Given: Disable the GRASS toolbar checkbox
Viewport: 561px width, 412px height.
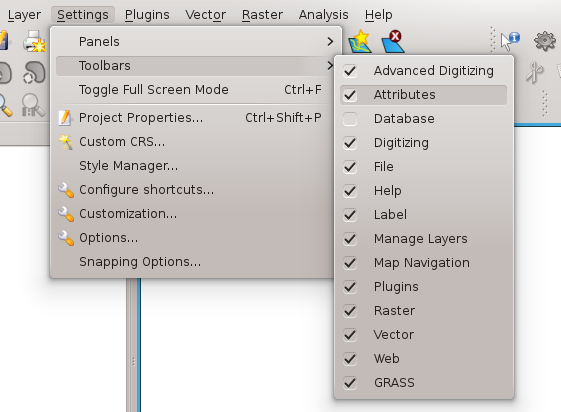Looking at the screenshot, I should pos(350,383).
